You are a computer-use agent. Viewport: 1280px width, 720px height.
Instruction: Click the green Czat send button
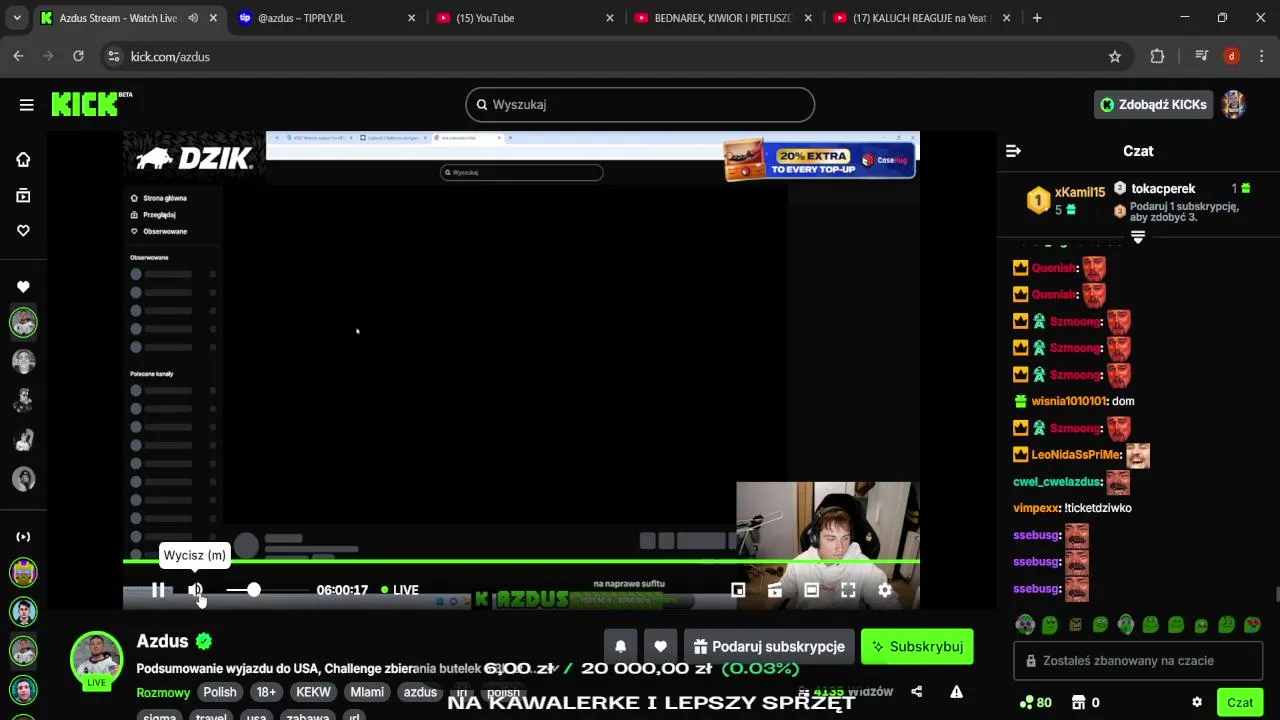point(1240,702)
